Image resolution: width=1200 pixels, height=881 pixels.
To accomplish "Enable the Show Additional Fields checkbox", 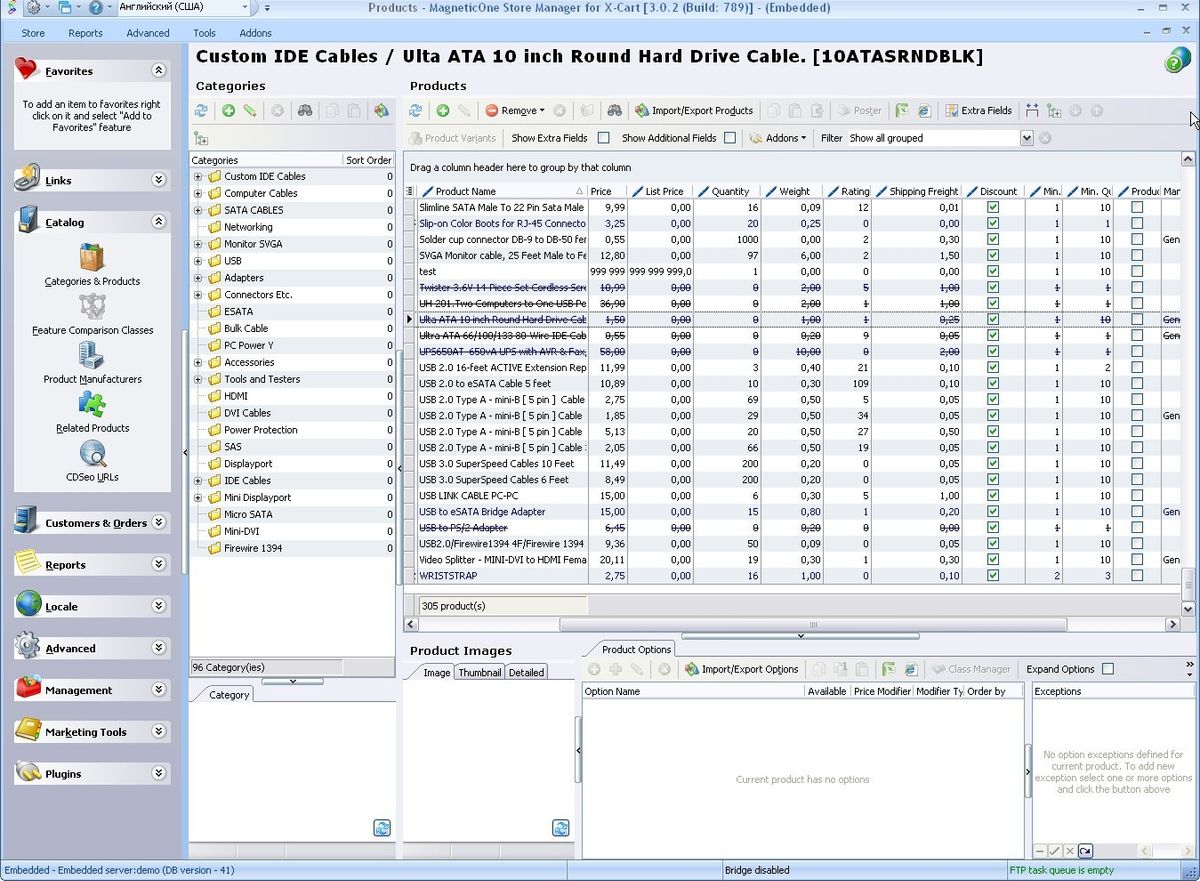I will click(x=731, y=138).
